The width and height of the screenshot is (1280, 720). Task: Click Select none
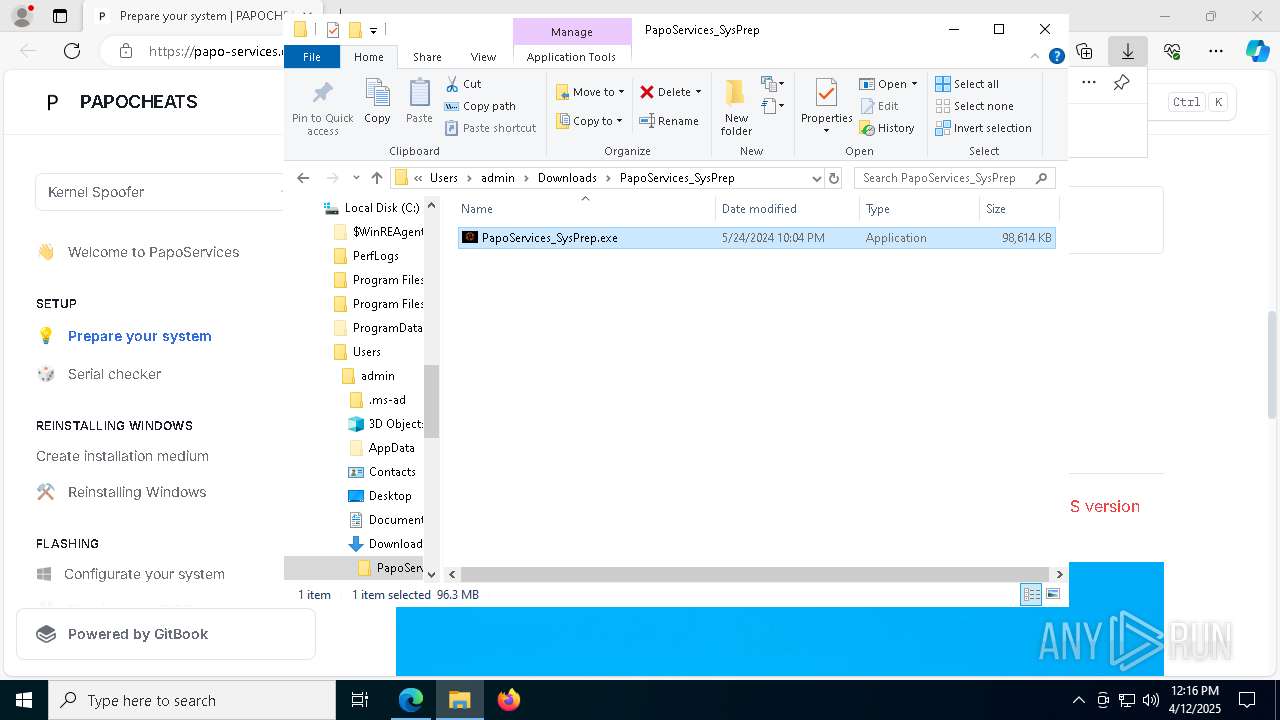click(x=974, y=106)
